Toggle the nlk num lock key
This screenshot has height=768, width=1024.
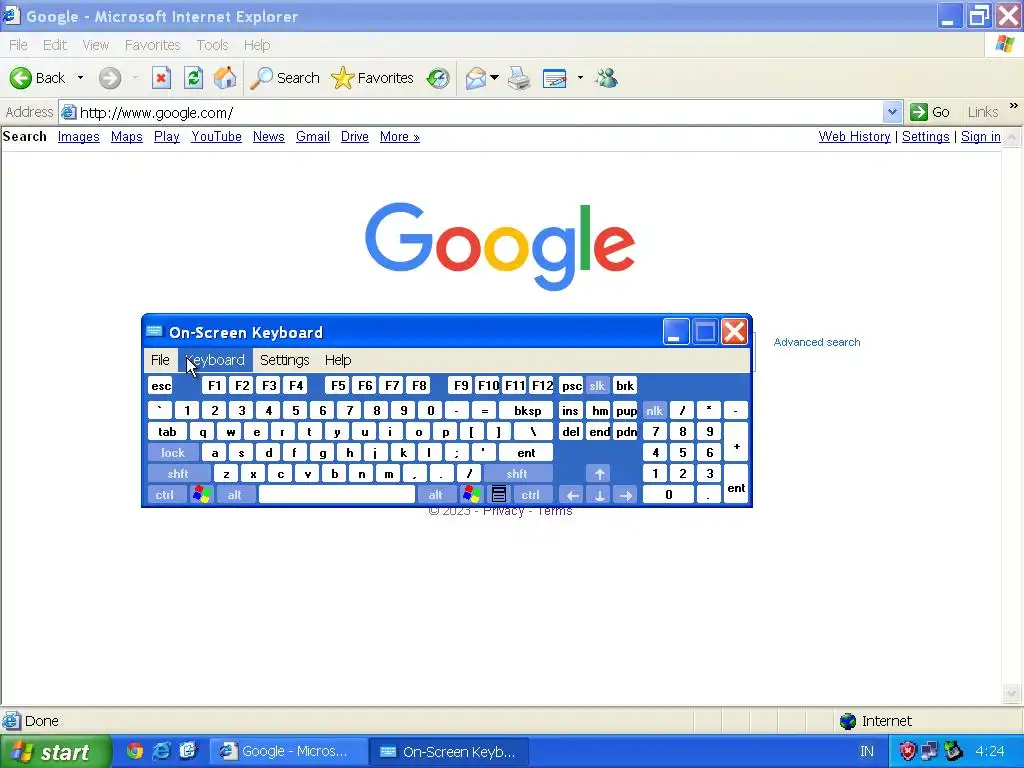click(654, 411)
